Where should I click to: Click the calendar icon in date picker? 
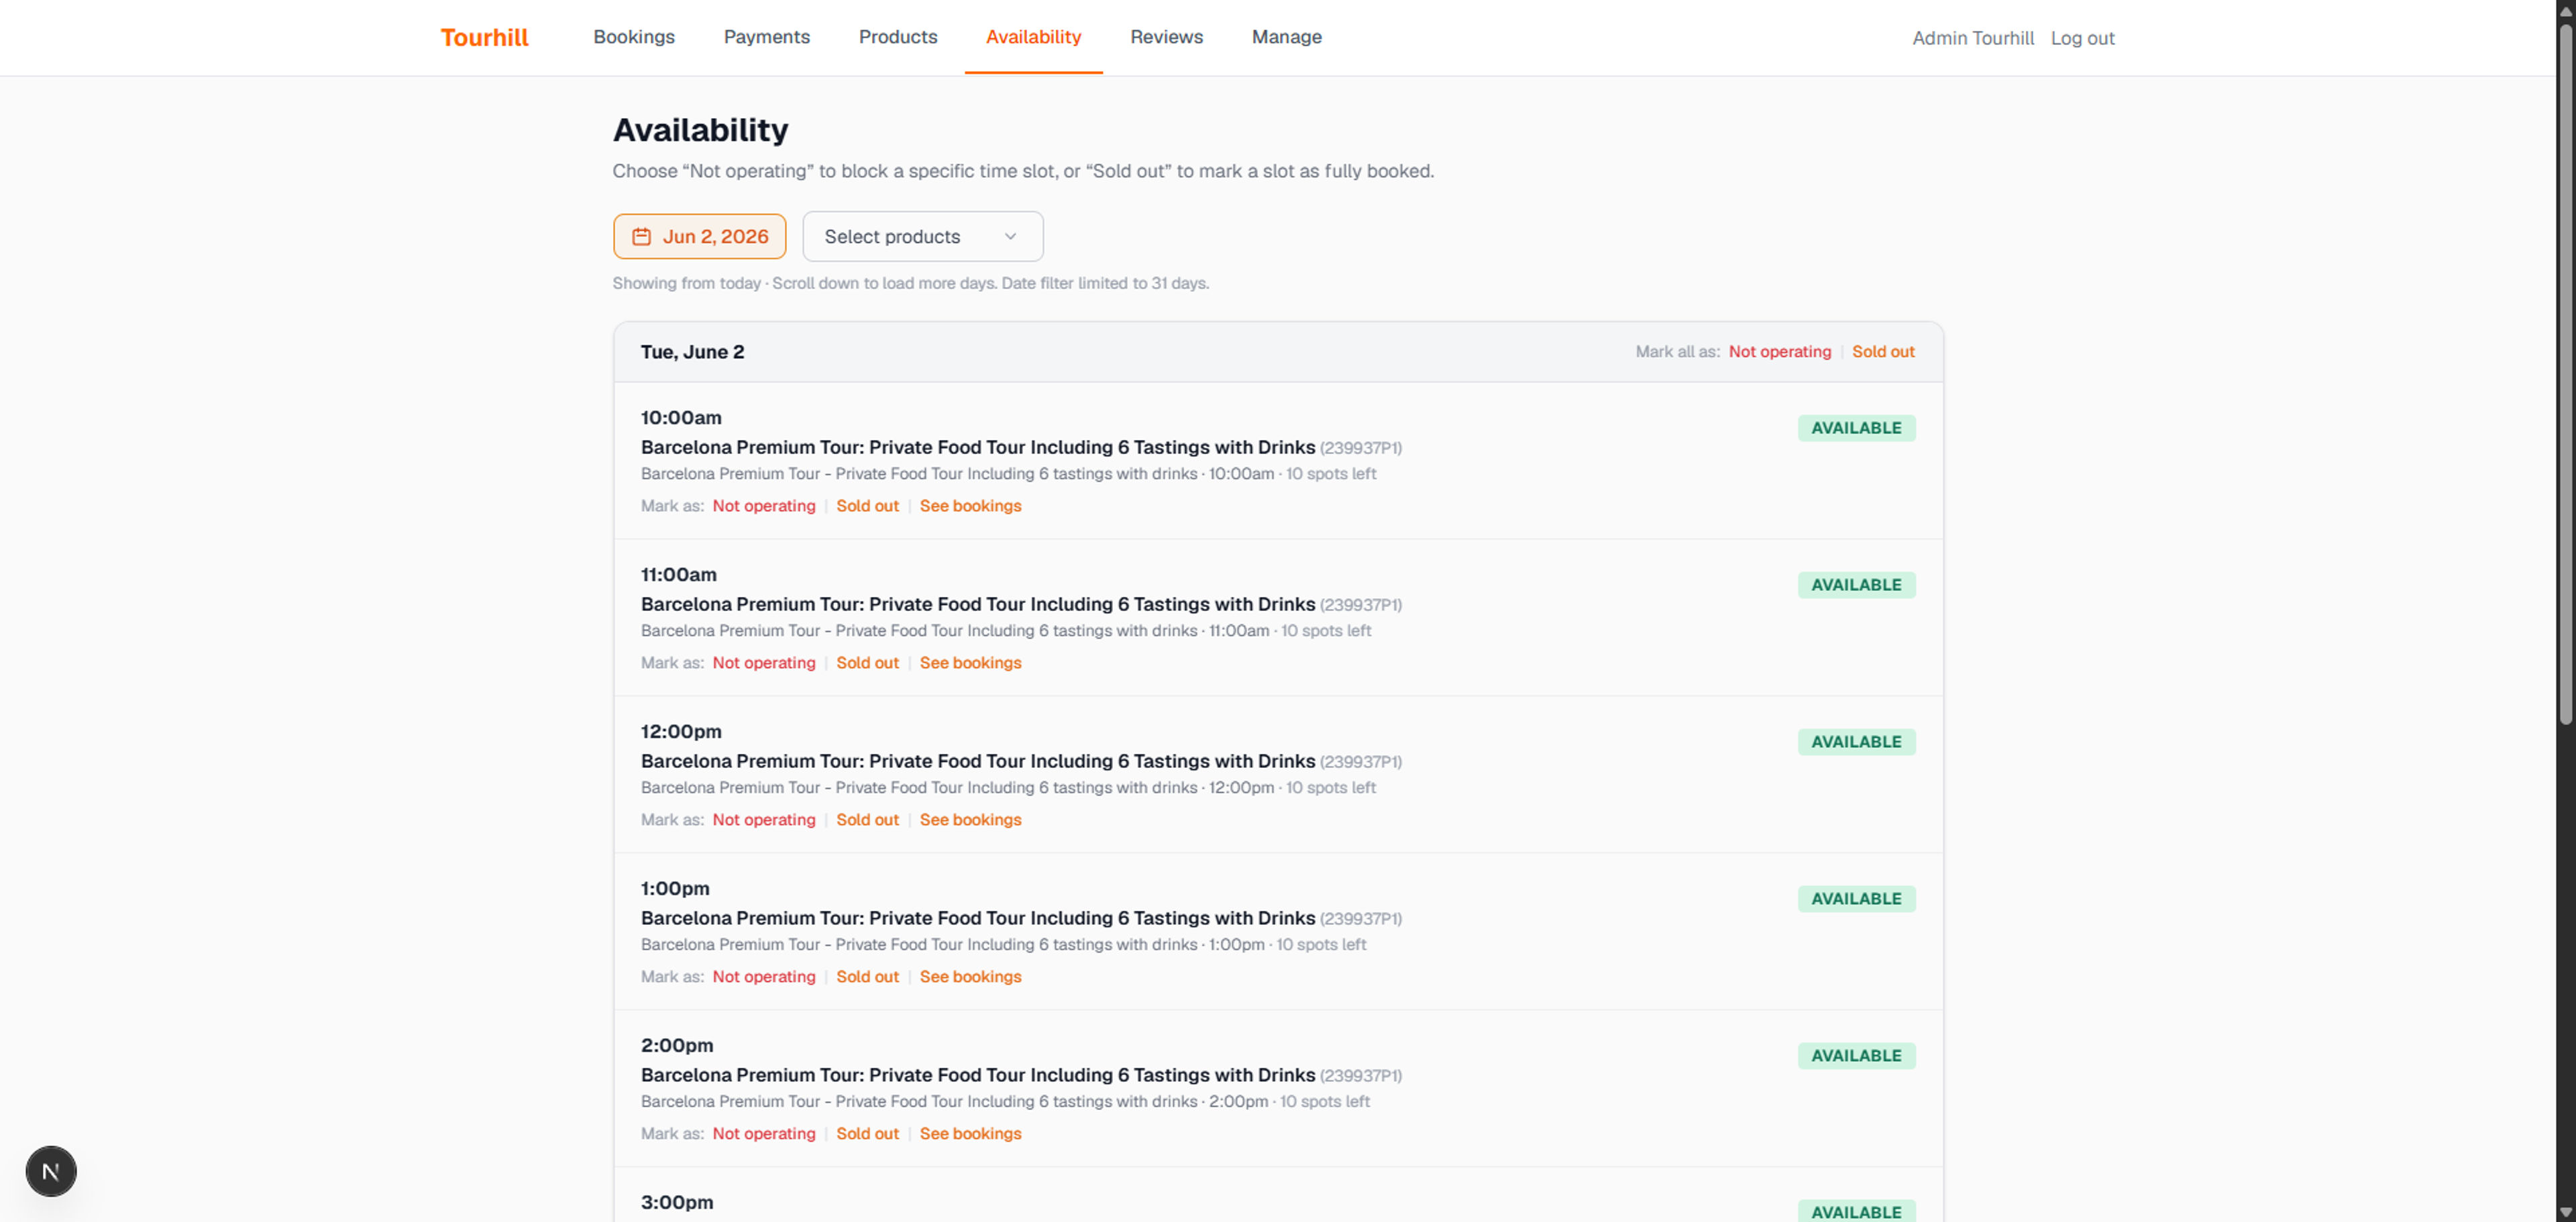pos(641,237)
